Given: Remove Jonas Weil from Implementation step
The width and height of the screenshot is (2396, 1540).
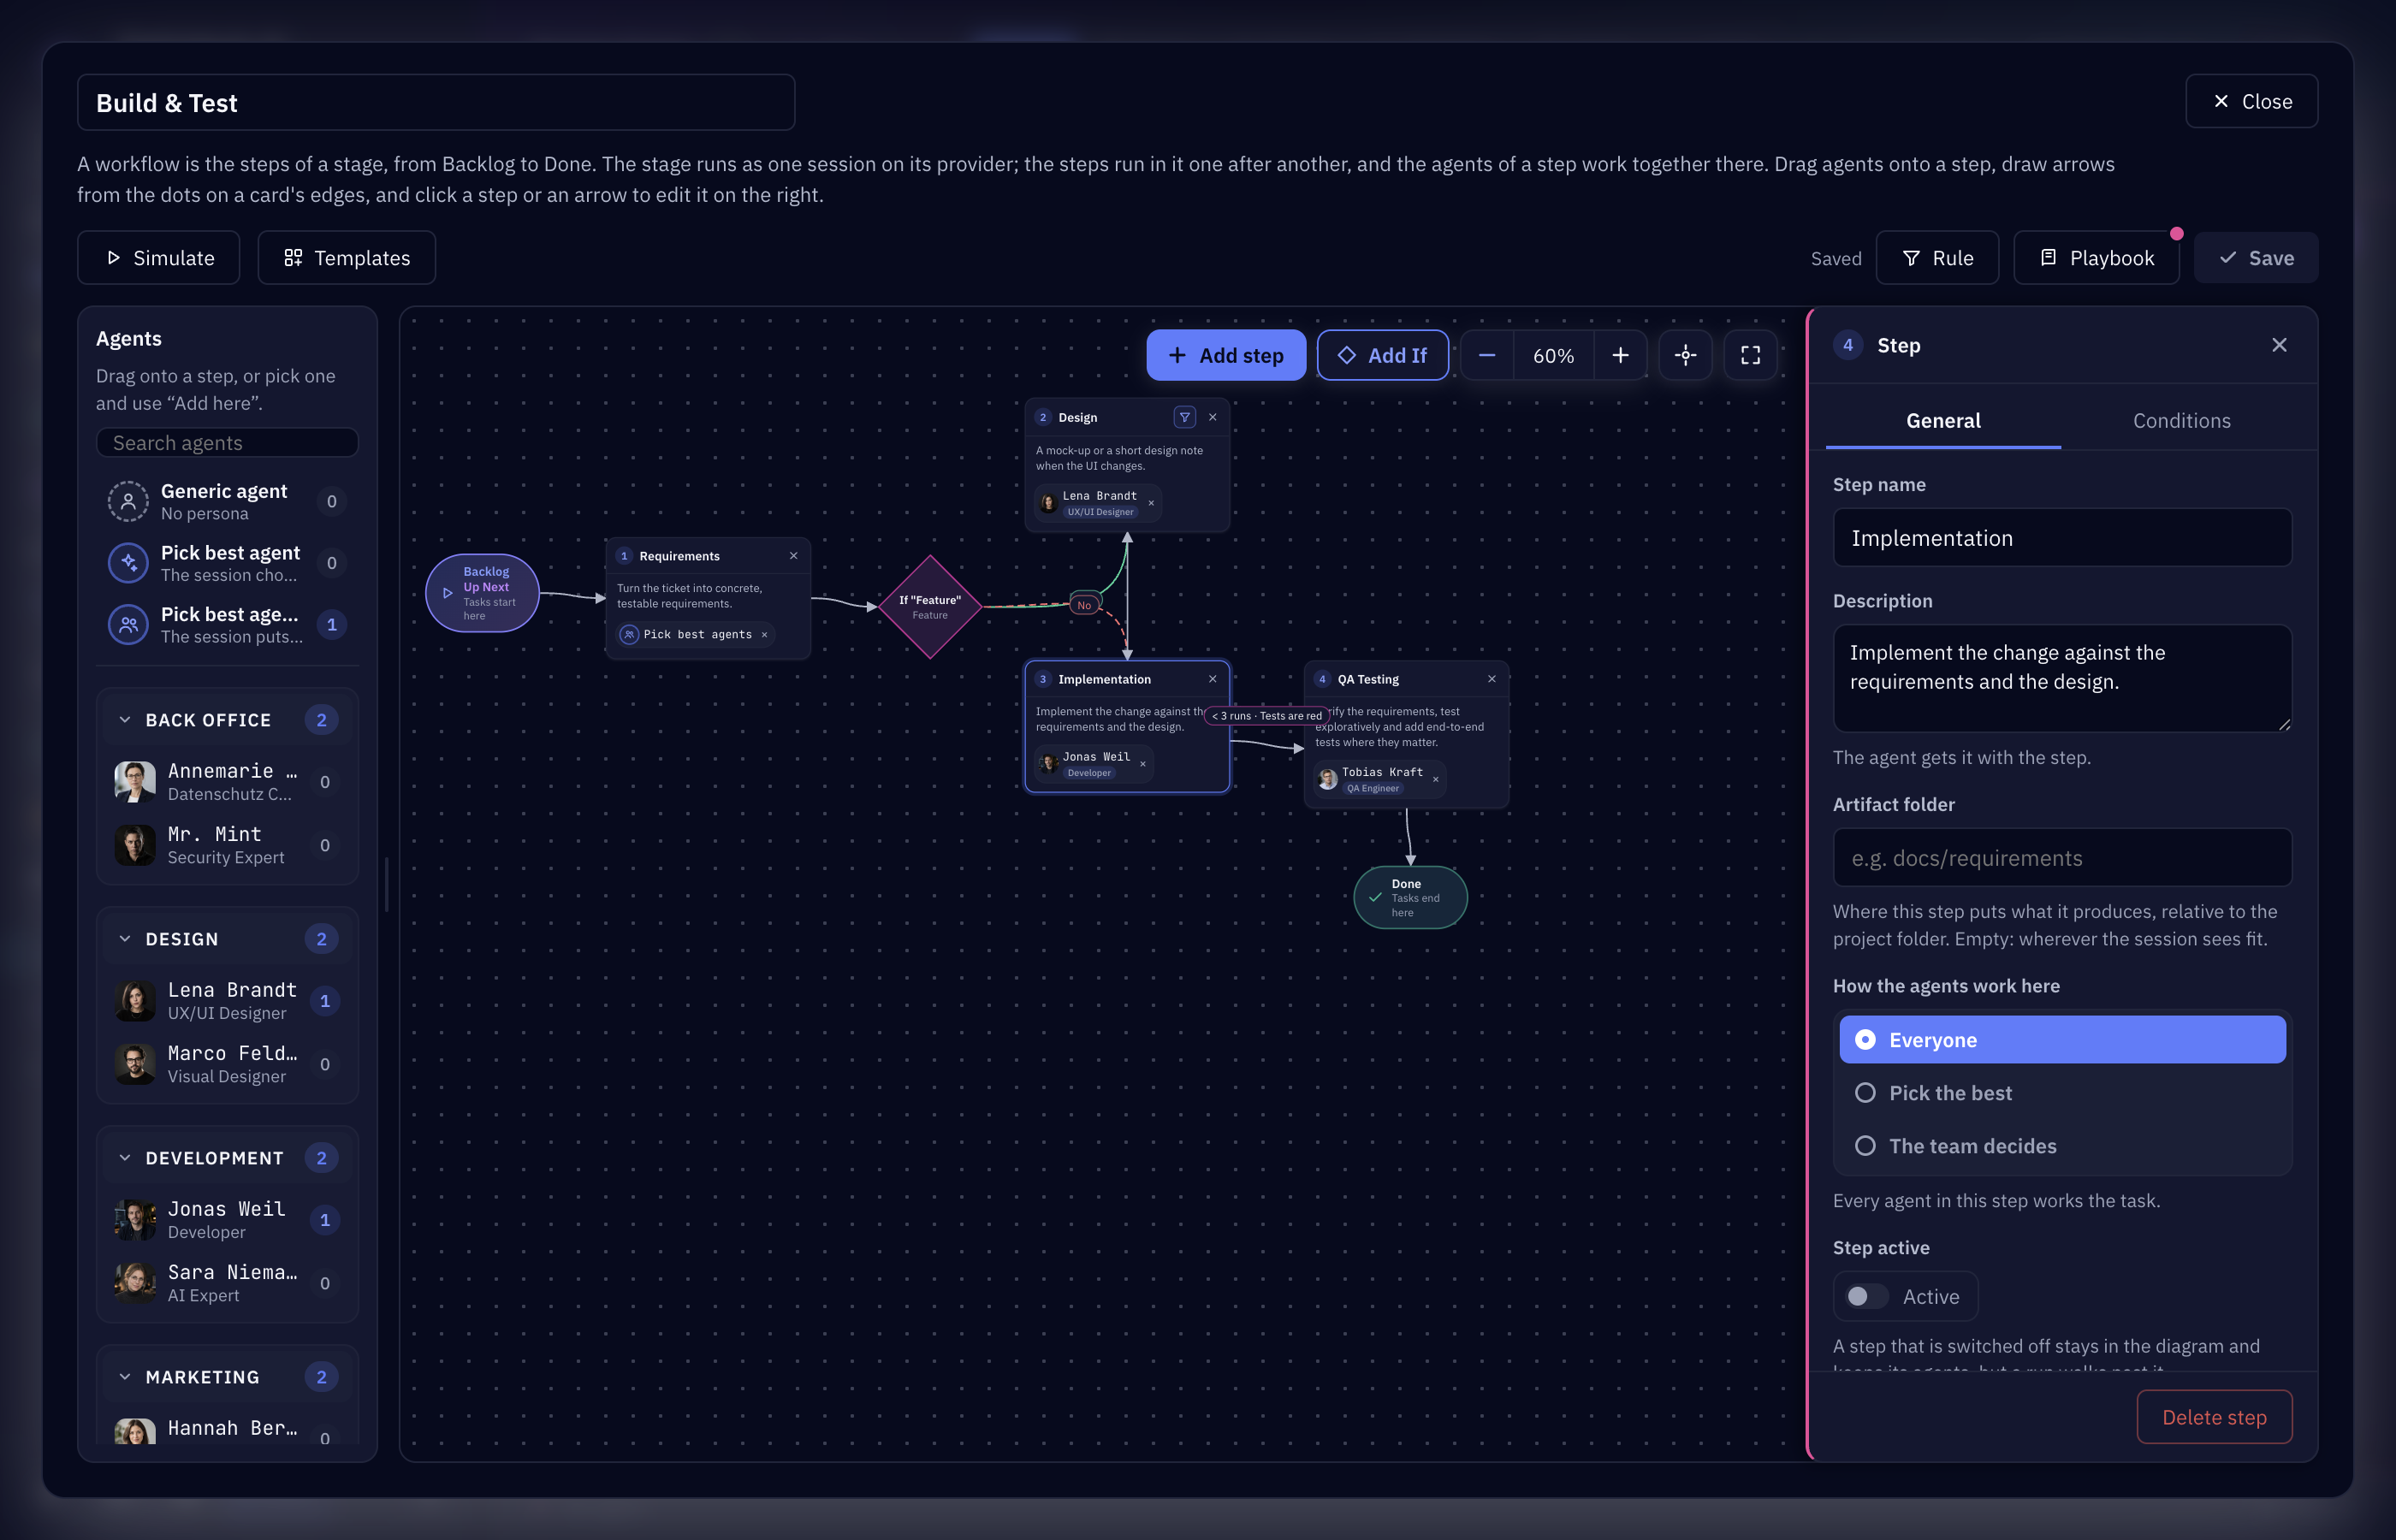Looking at the screenshot, I should (1142, 764).
